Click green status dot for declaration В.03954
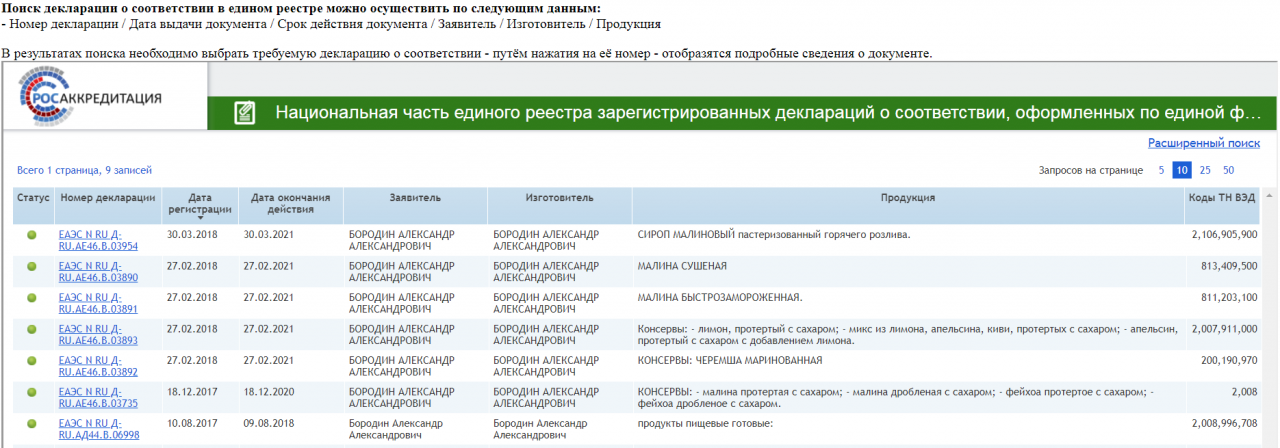 coord(32,235)
